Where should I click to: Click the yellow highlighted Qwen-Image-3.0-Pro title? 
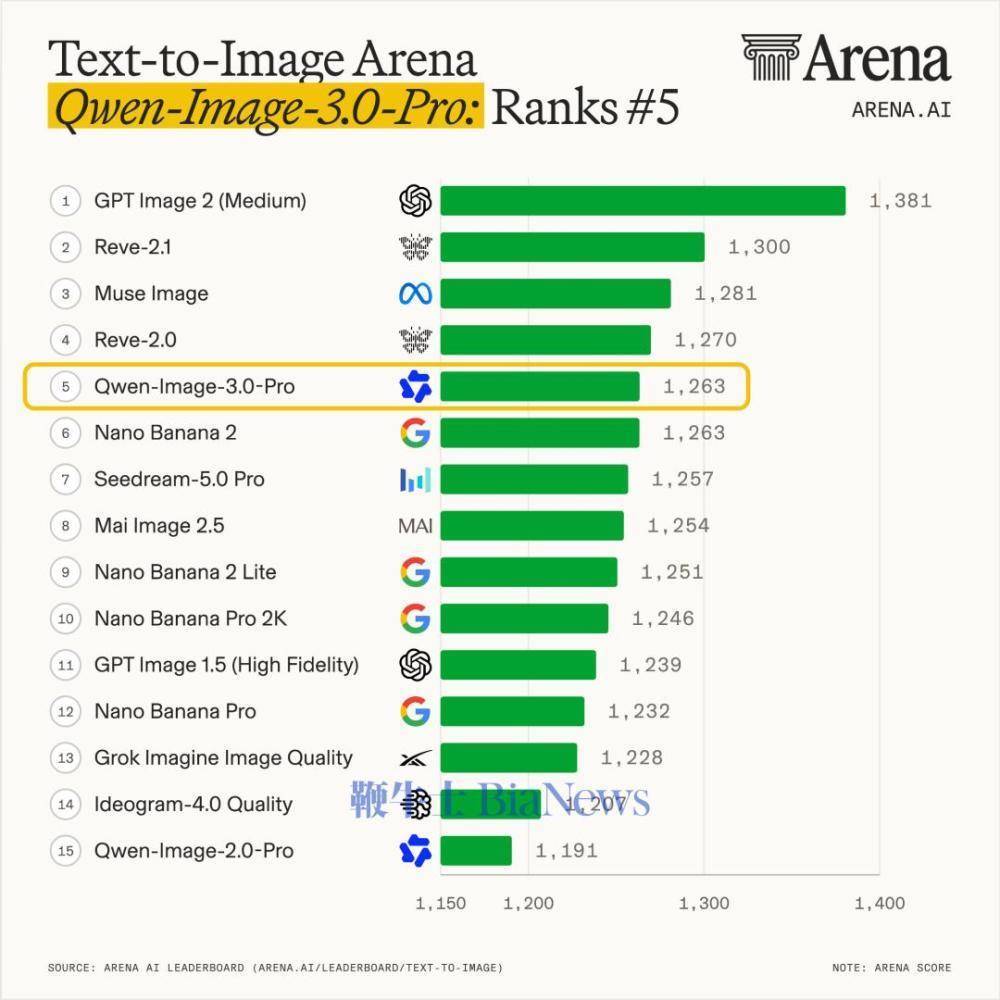pos(266,107)
